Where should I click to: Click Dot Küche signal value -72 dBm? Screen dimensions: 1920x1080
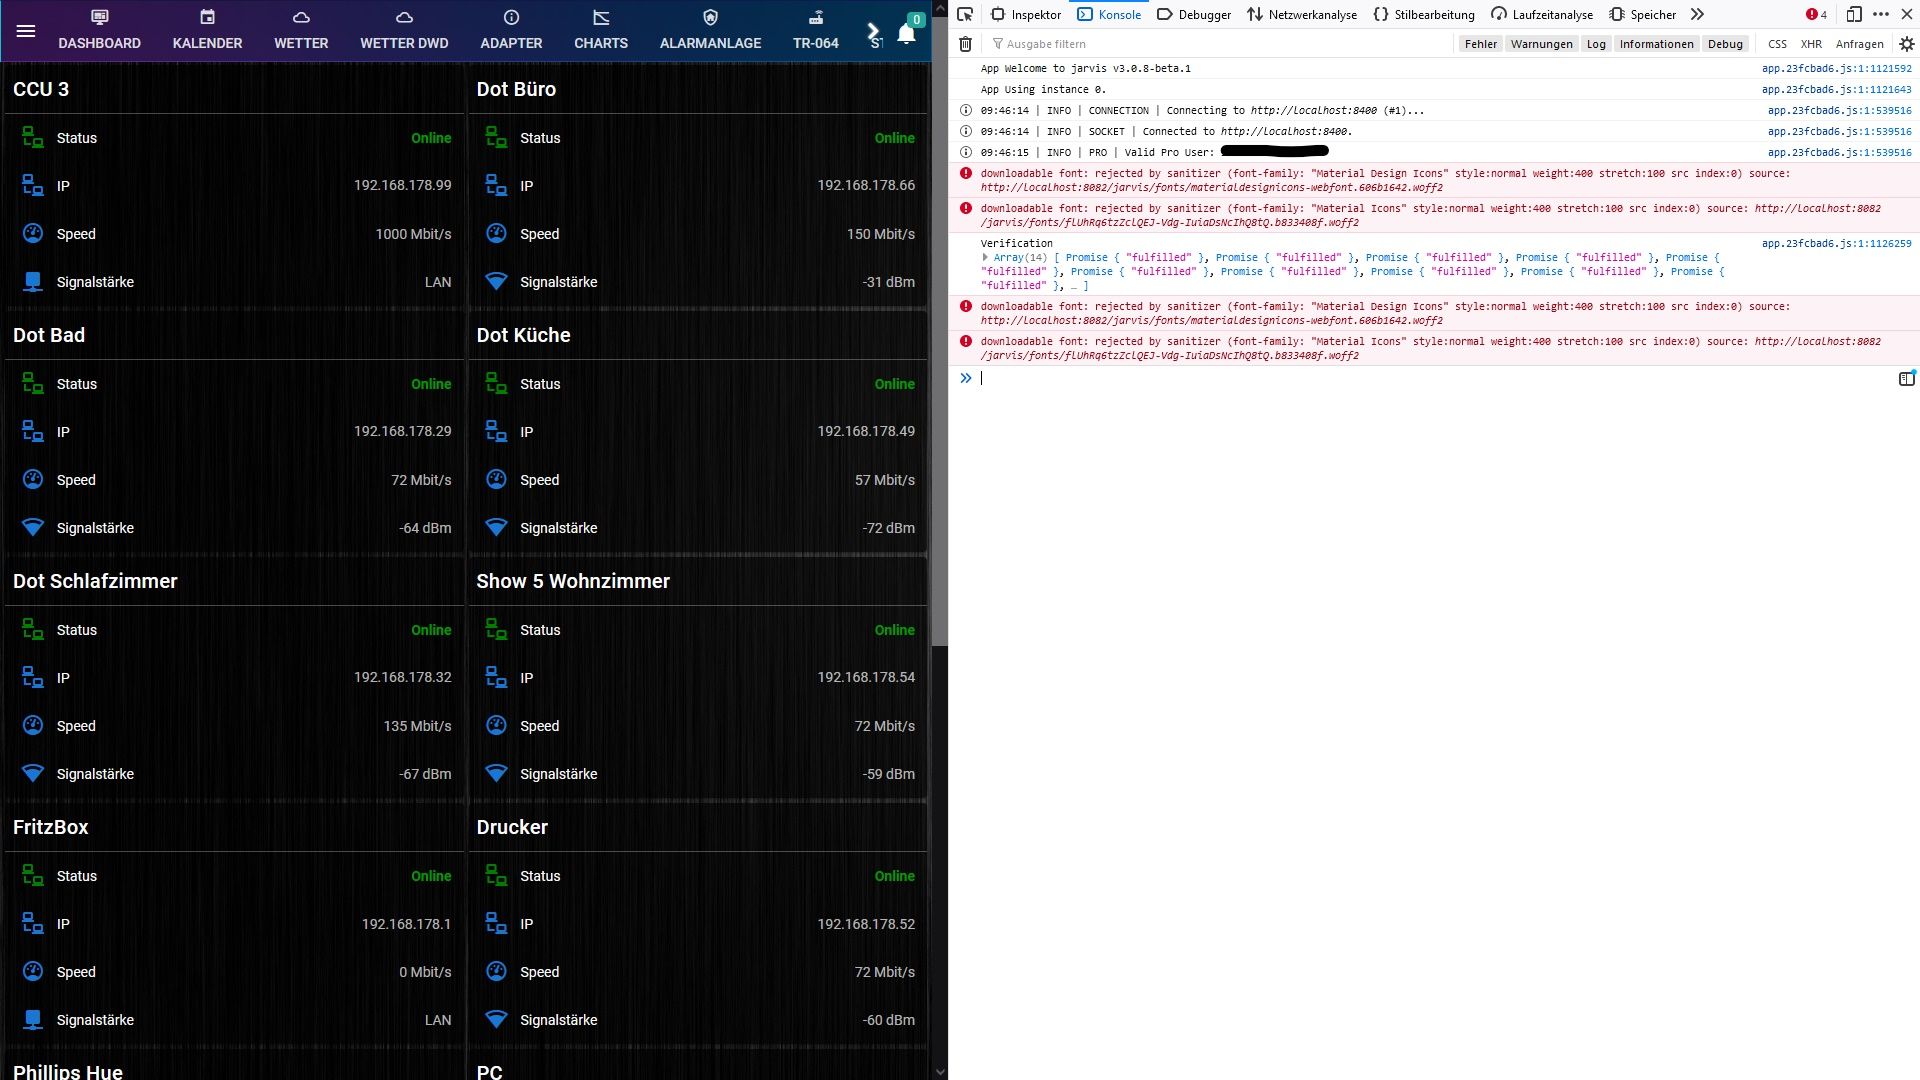888,527
